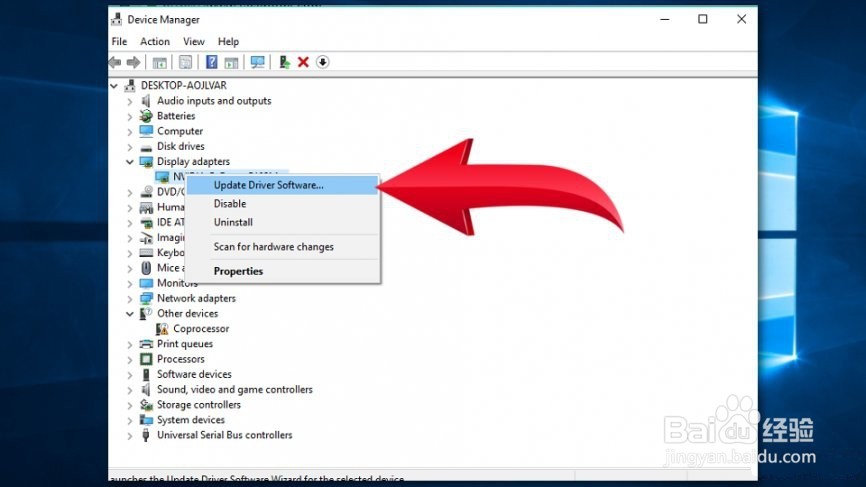Select the Coprocessor device label
Image resolution: width=866 pixels, height=487 pixels.
click(201, 329)
